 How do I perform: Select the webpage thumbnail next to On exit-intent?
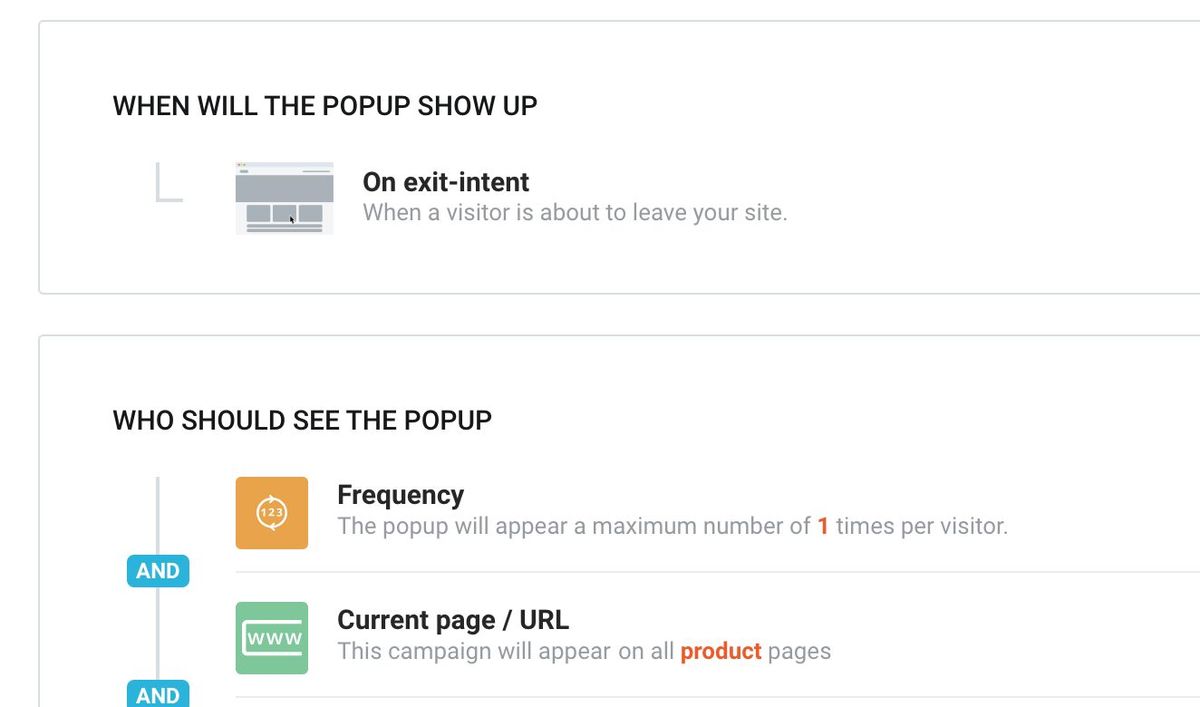[x=284, y=197]
